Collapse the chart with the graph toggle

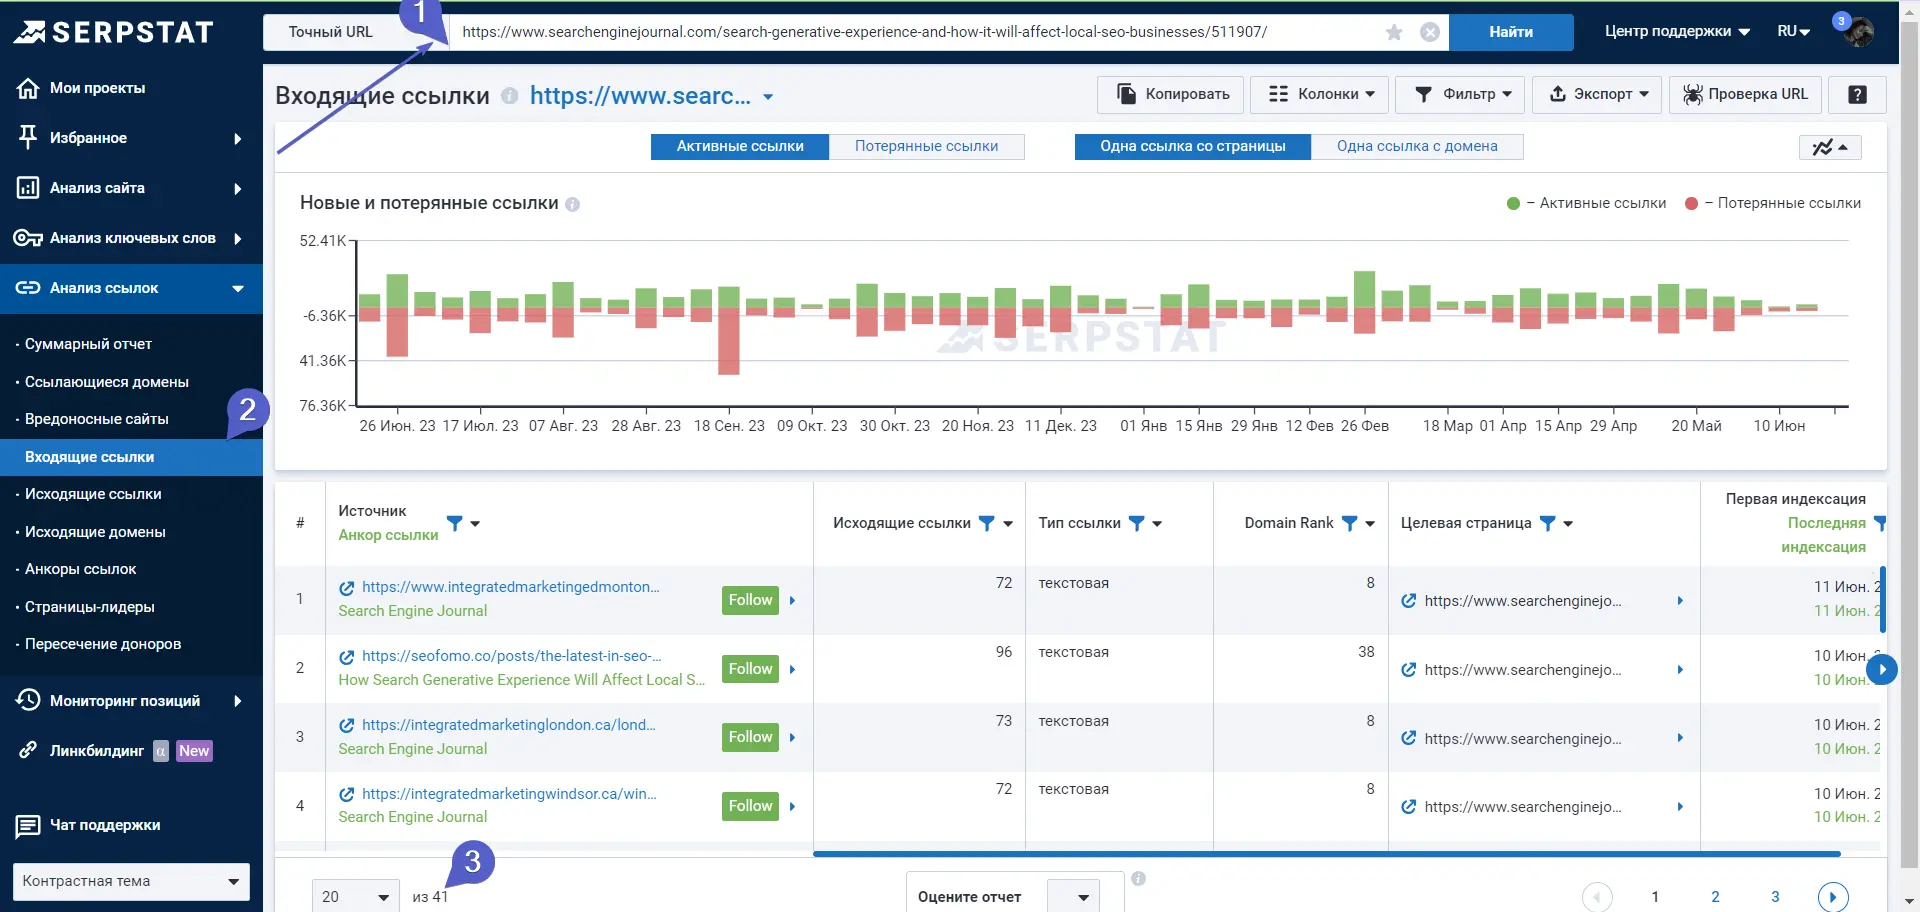[x=1829, y=147]
